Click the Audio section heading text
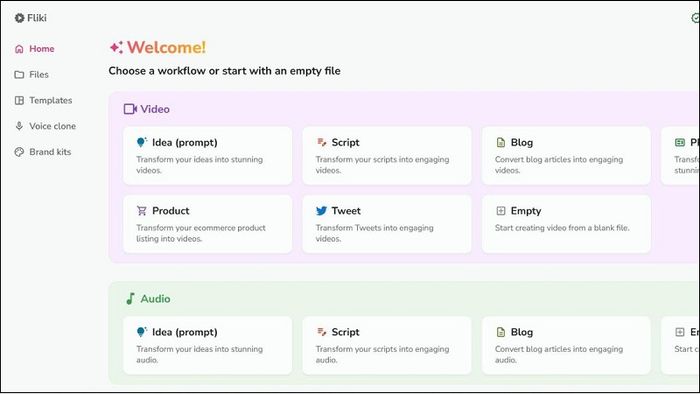 155,299
